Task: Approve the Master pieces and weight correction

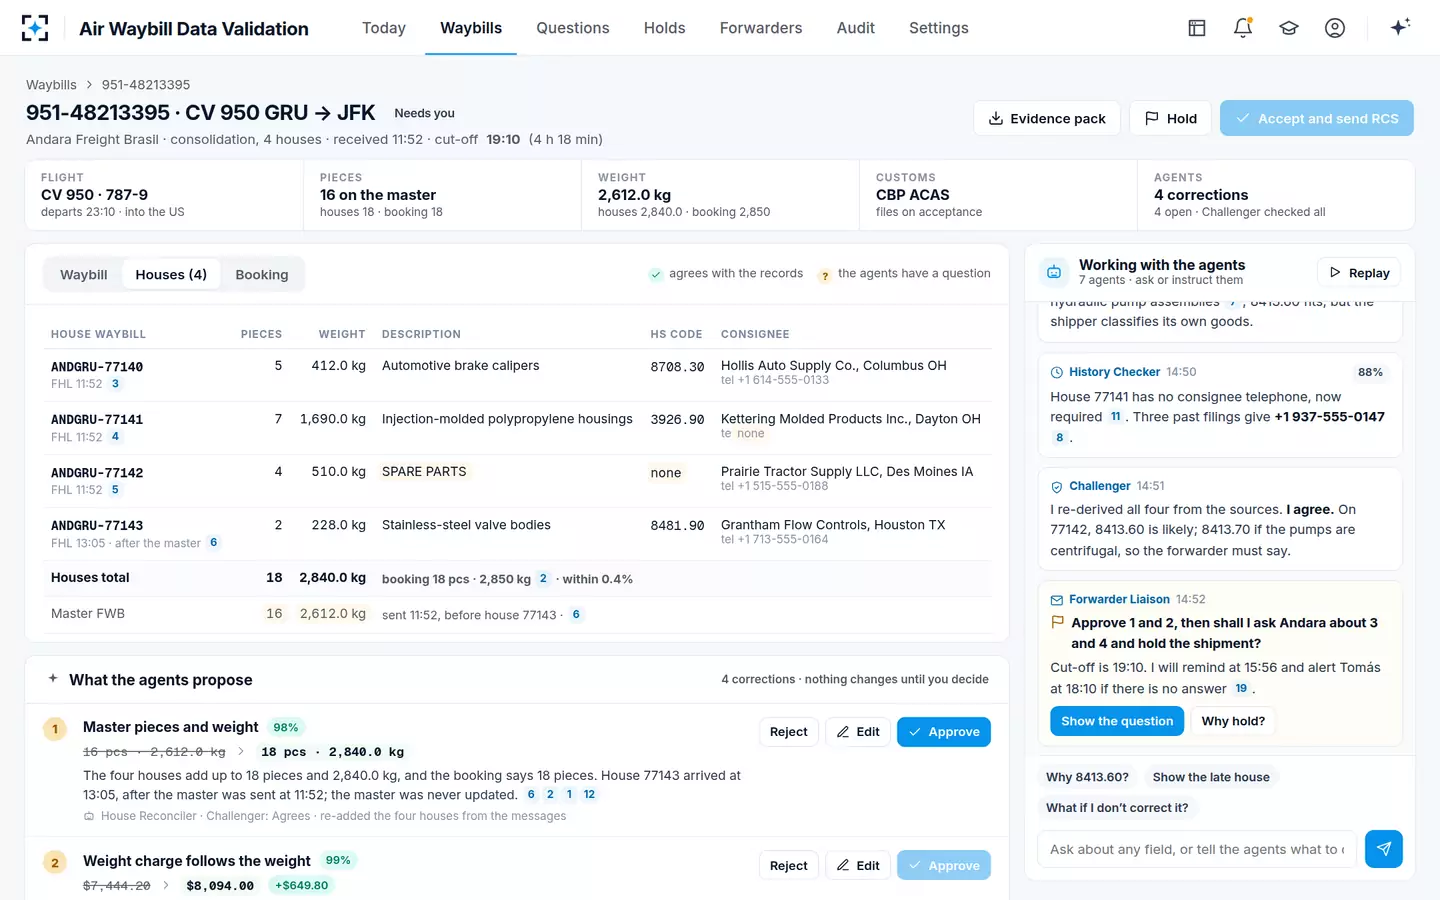Action: pyautogui.click(x=944, y=732)
